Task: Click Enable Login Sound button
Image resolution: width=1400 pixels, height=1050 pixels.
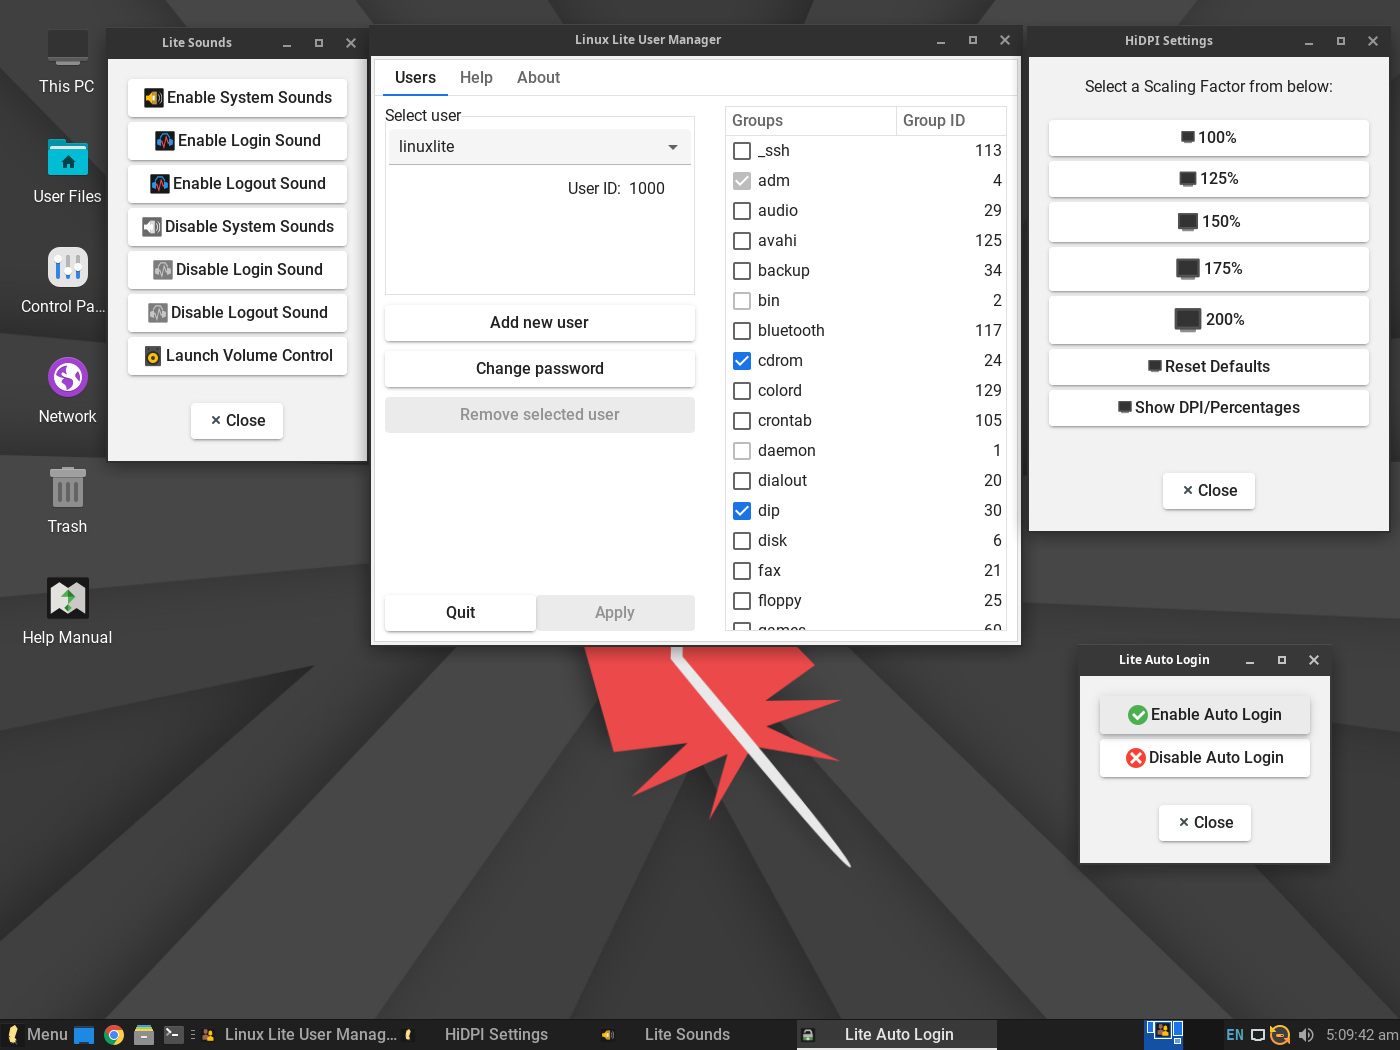Action: pyautogui.click(x=237, y=141)
